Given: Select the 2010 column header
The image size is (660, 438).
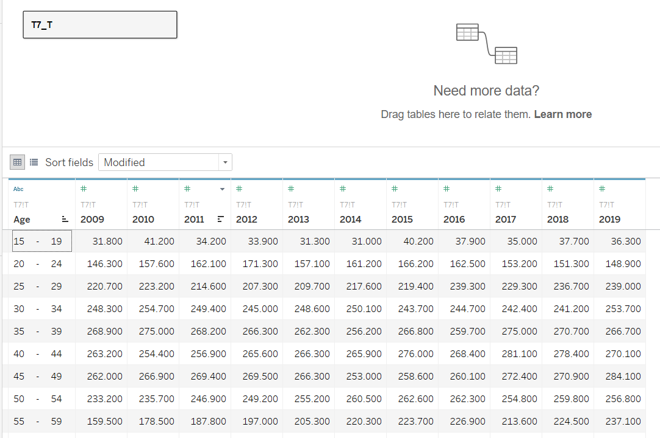Looking at the screenshot, I should (x=143, y=219).
